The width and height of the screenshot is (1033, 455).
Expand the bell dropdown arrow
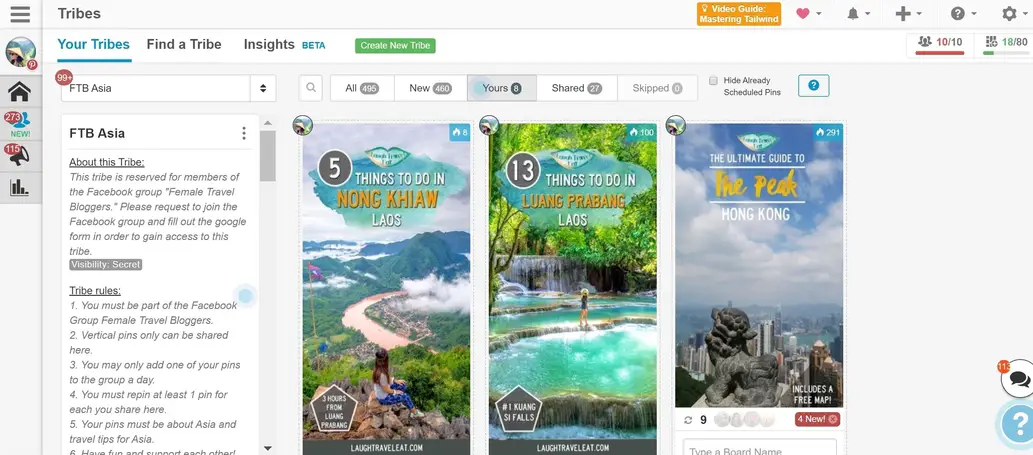click(x=868, y=14)
